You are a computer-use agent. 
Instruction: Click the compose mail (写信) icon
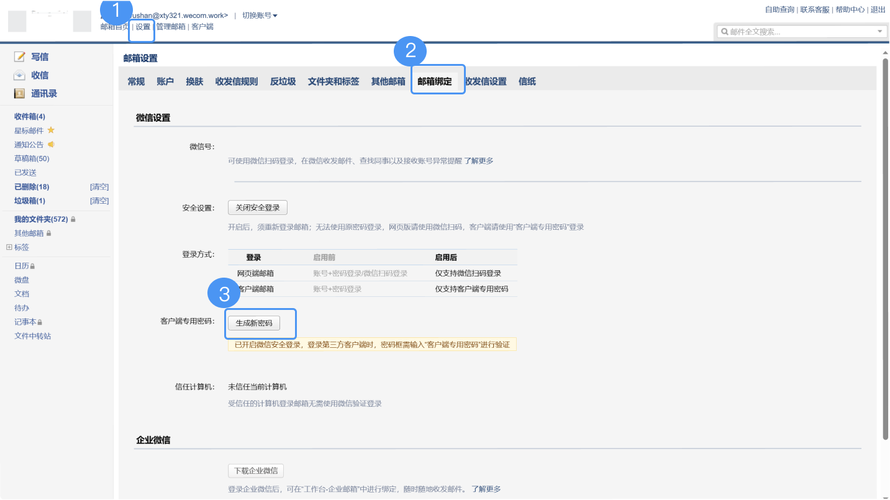(x=19, y=57)
